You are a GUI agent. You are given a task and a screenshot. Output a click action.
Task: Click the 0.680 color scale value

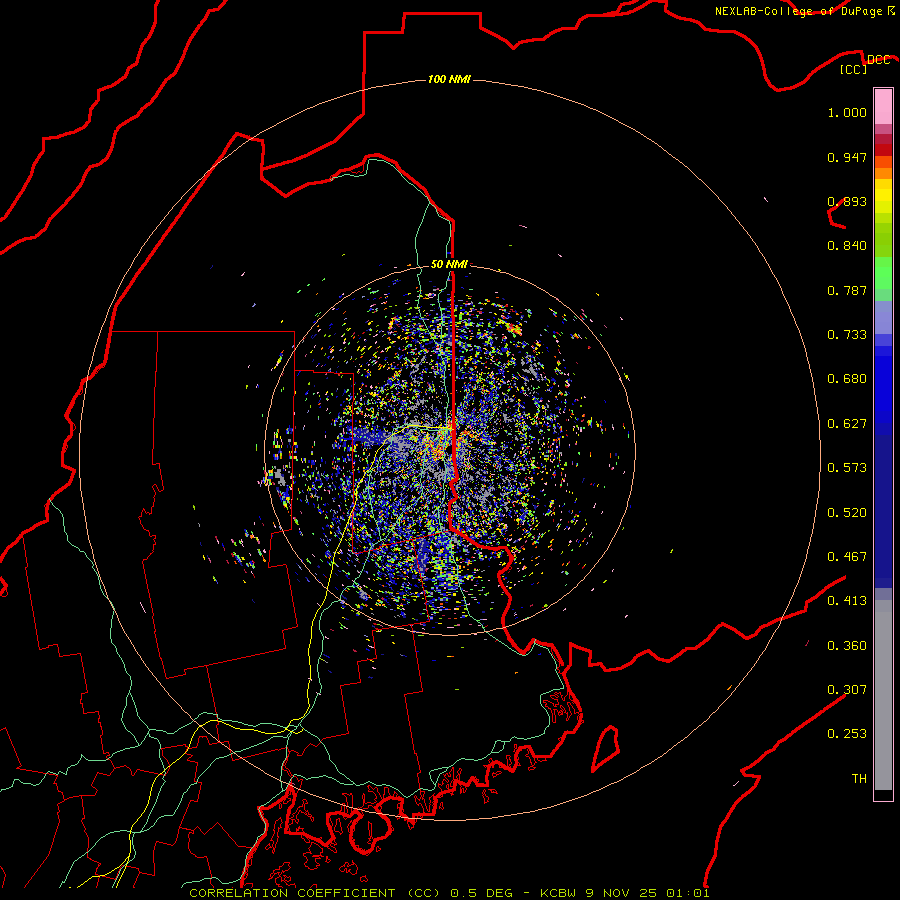click(x=847, y=379)
